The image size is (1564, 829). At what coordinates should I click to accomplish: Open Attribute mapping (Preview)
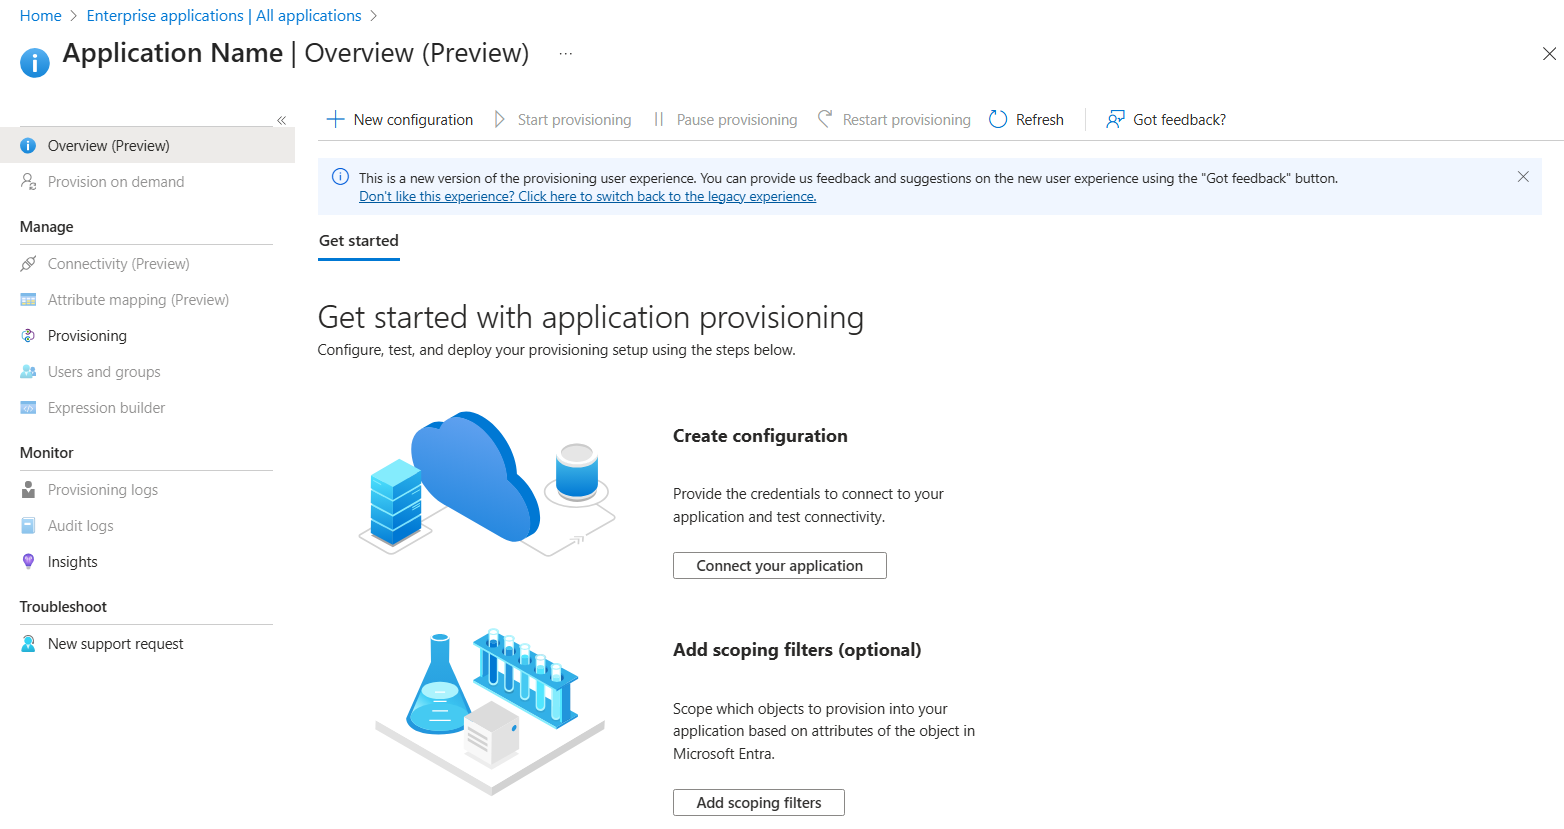pos(137,299)
